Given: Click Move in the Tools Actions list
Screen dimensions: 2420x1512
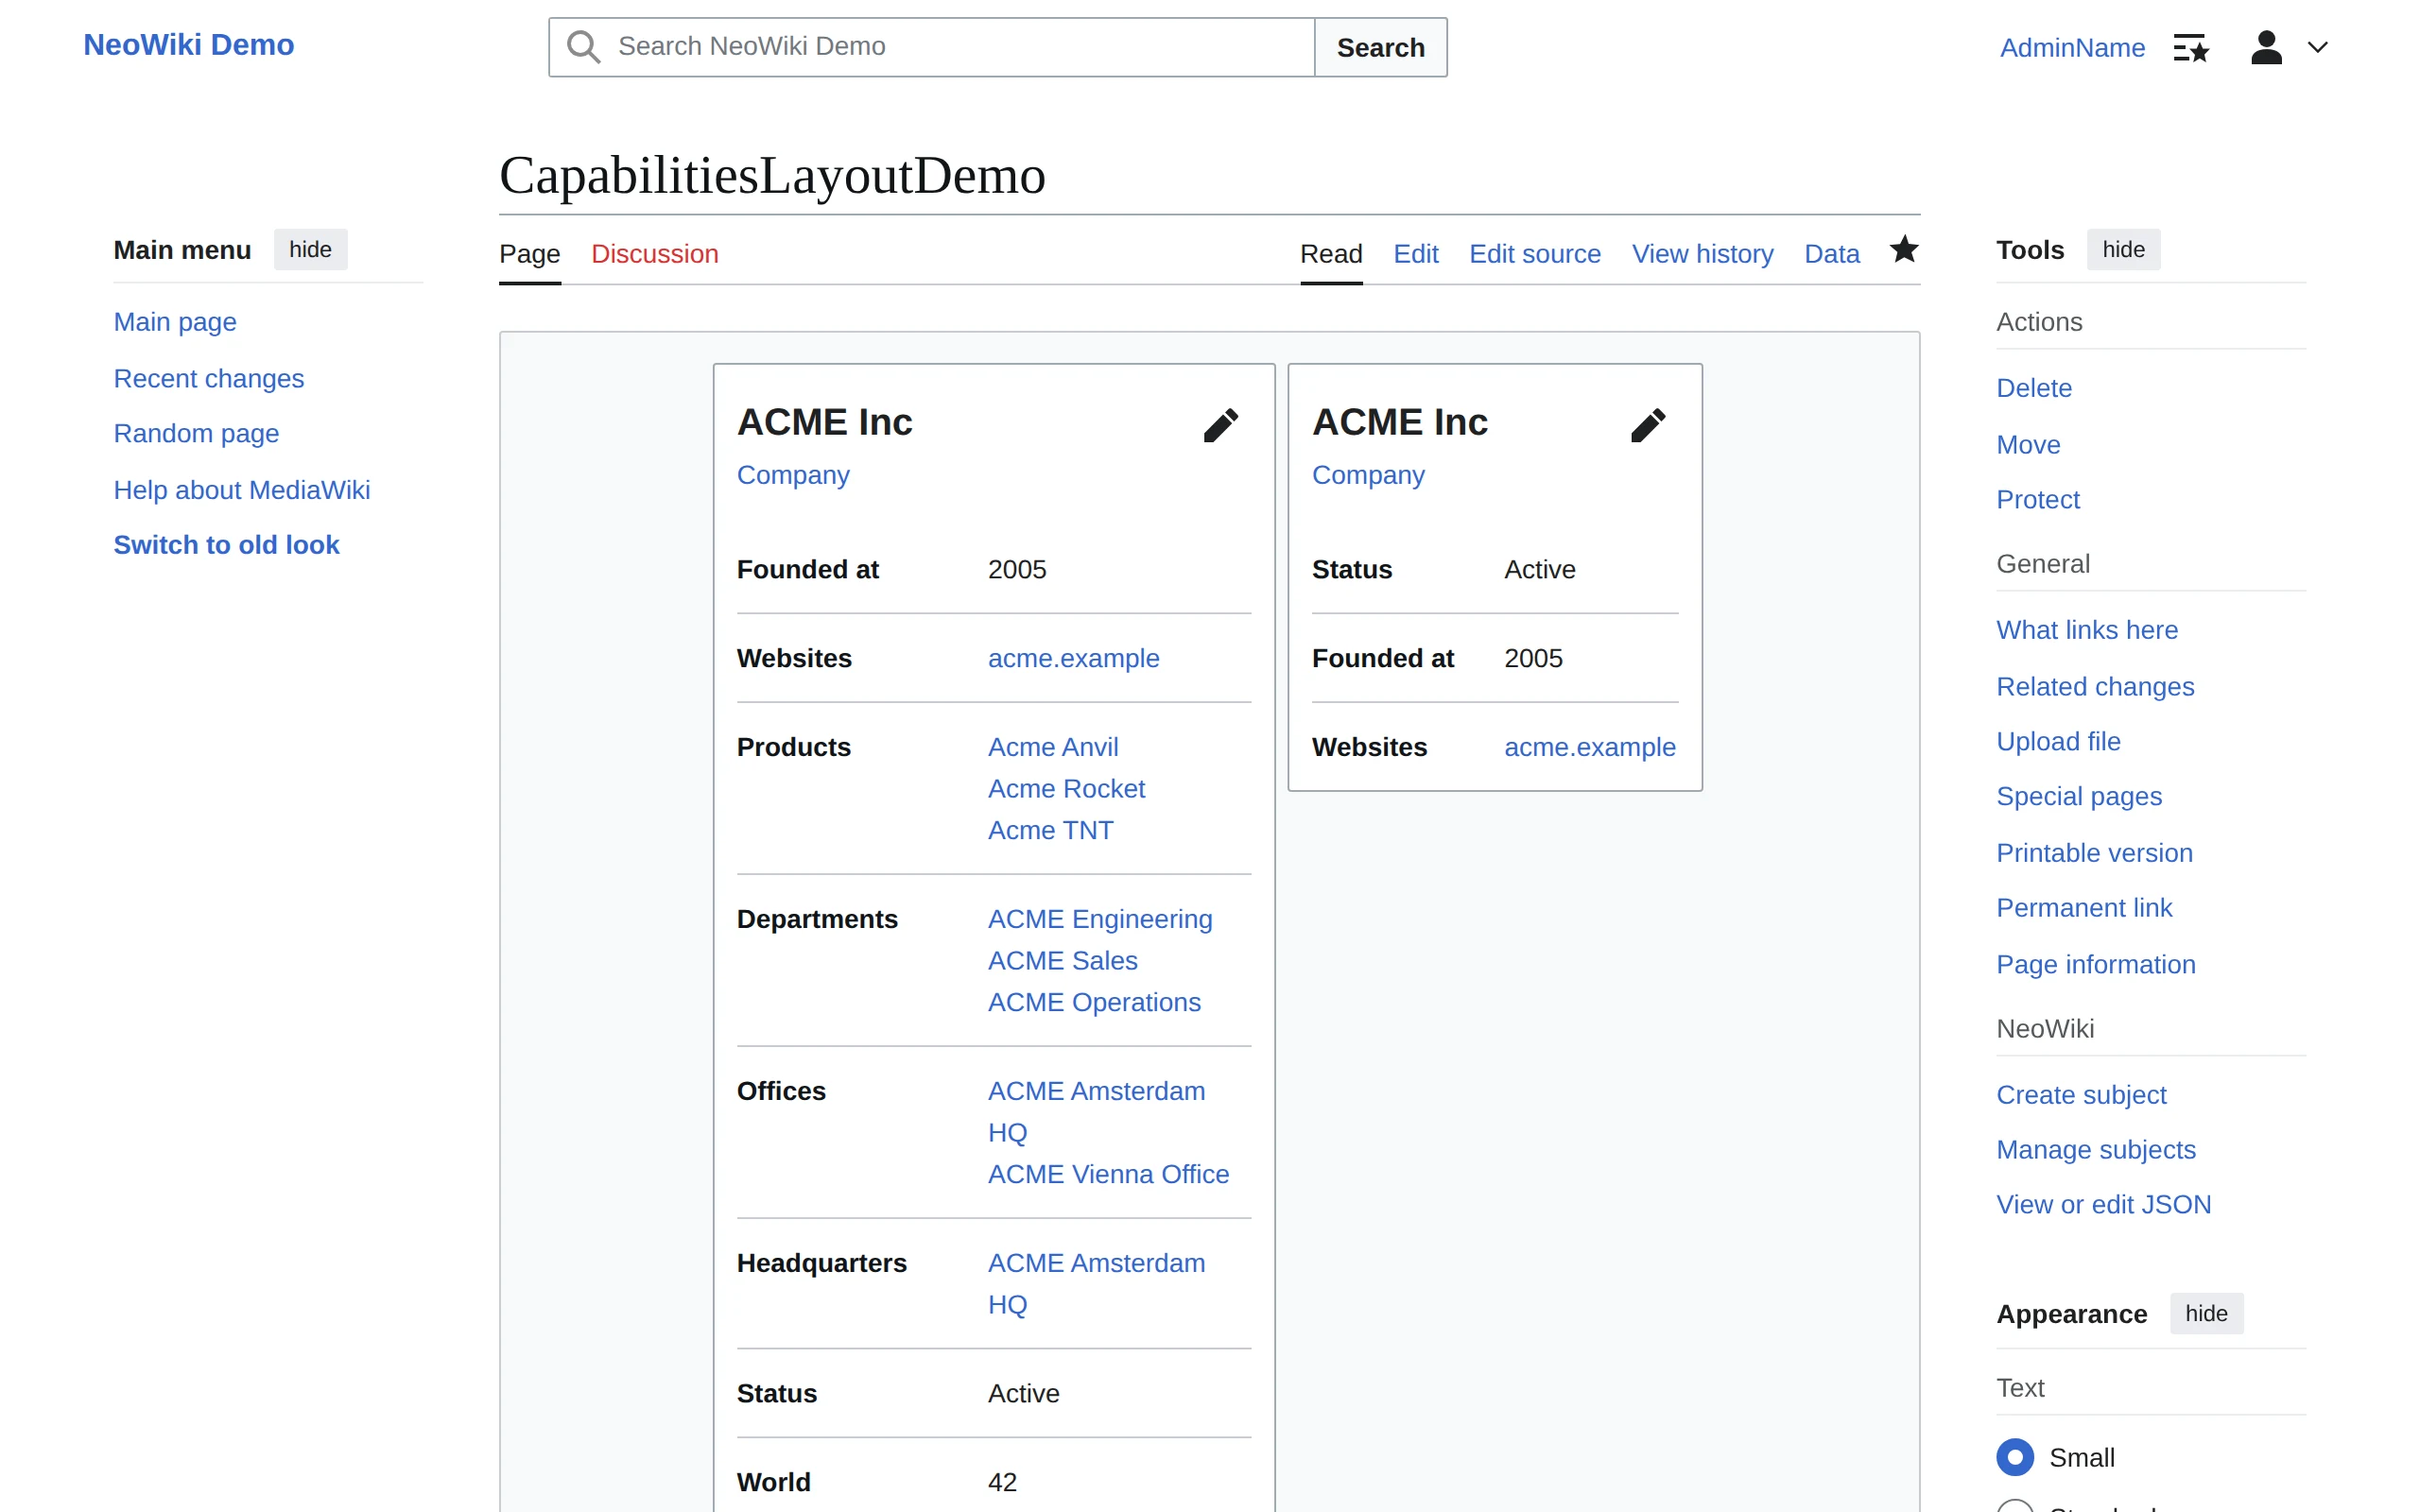Looking at the screenshot, I should pos(2028,444).
